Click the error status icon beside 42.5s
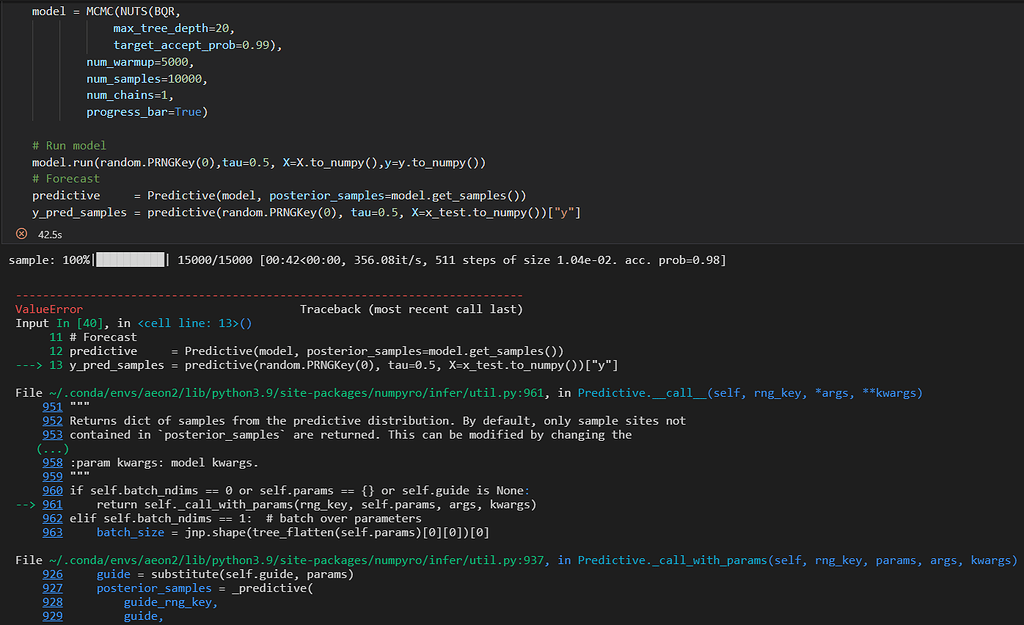The image size is (1024, 625). [21, 234]
